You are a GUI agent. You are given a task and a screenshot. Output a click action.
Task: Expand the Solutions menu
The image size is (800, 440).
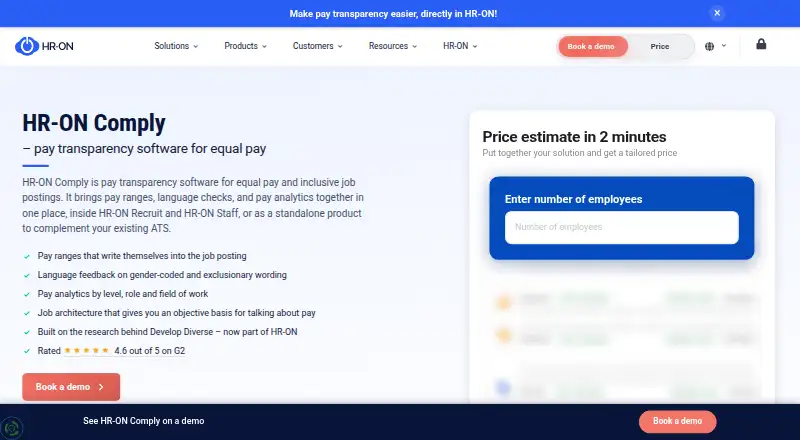(x=176, y=46)
